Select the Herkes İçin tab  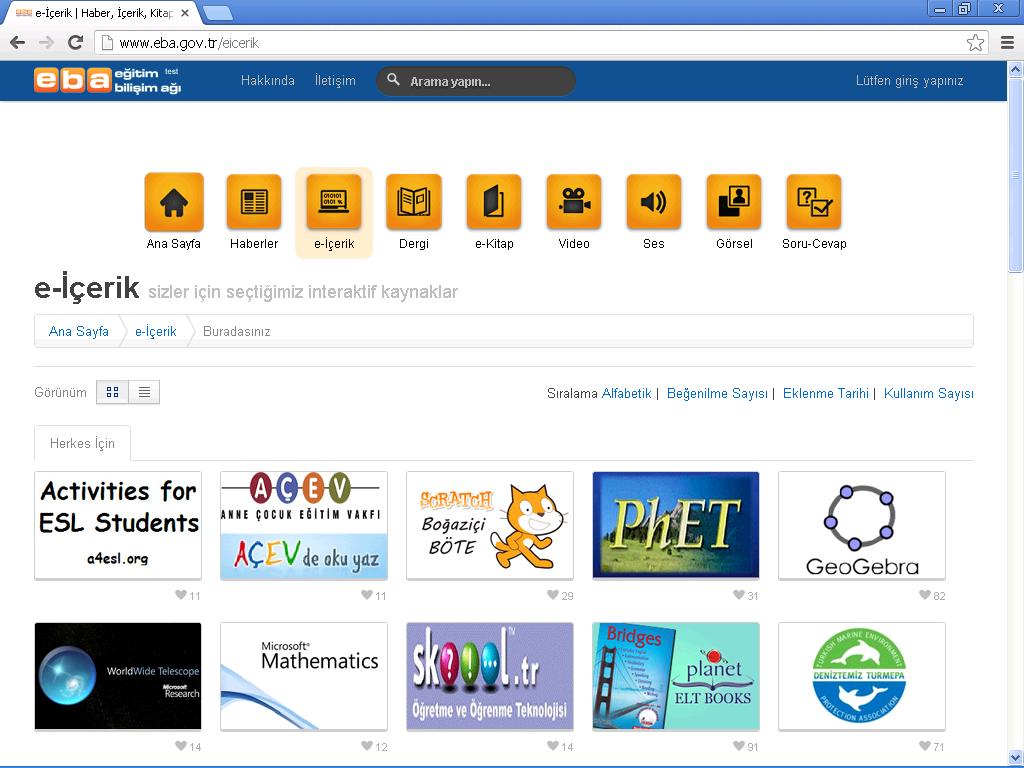pyautogui.click(x=82, y=443)
